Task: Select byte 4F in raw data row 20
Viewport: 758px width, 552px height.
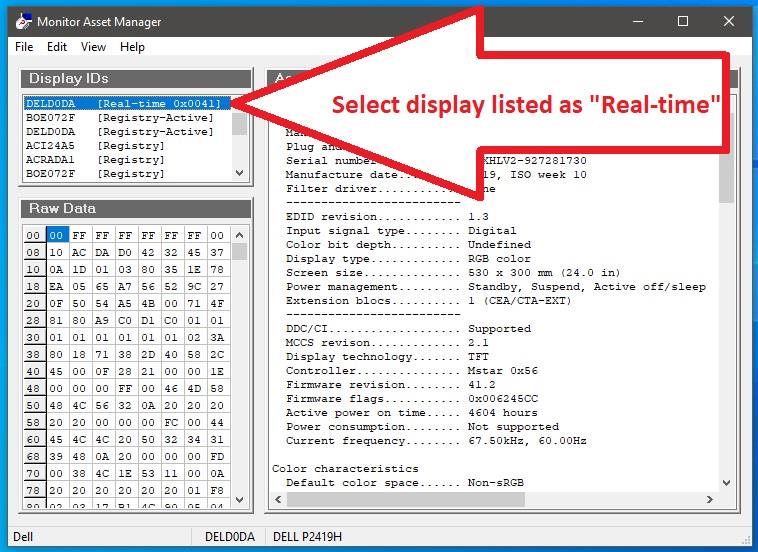Action: click(217, 303)
